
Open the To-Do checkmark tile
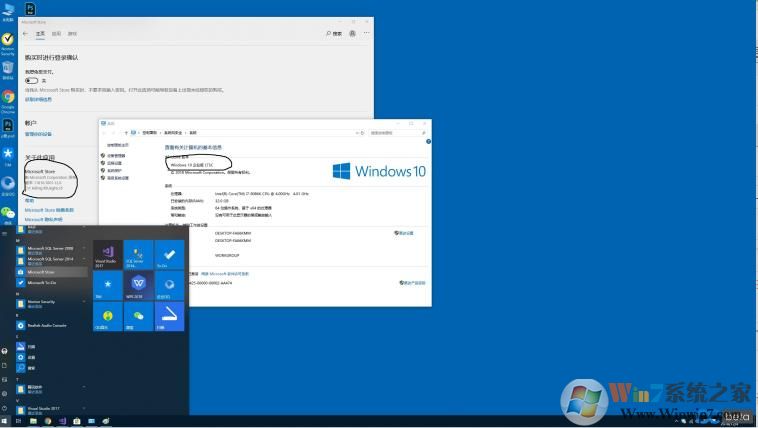169,255
